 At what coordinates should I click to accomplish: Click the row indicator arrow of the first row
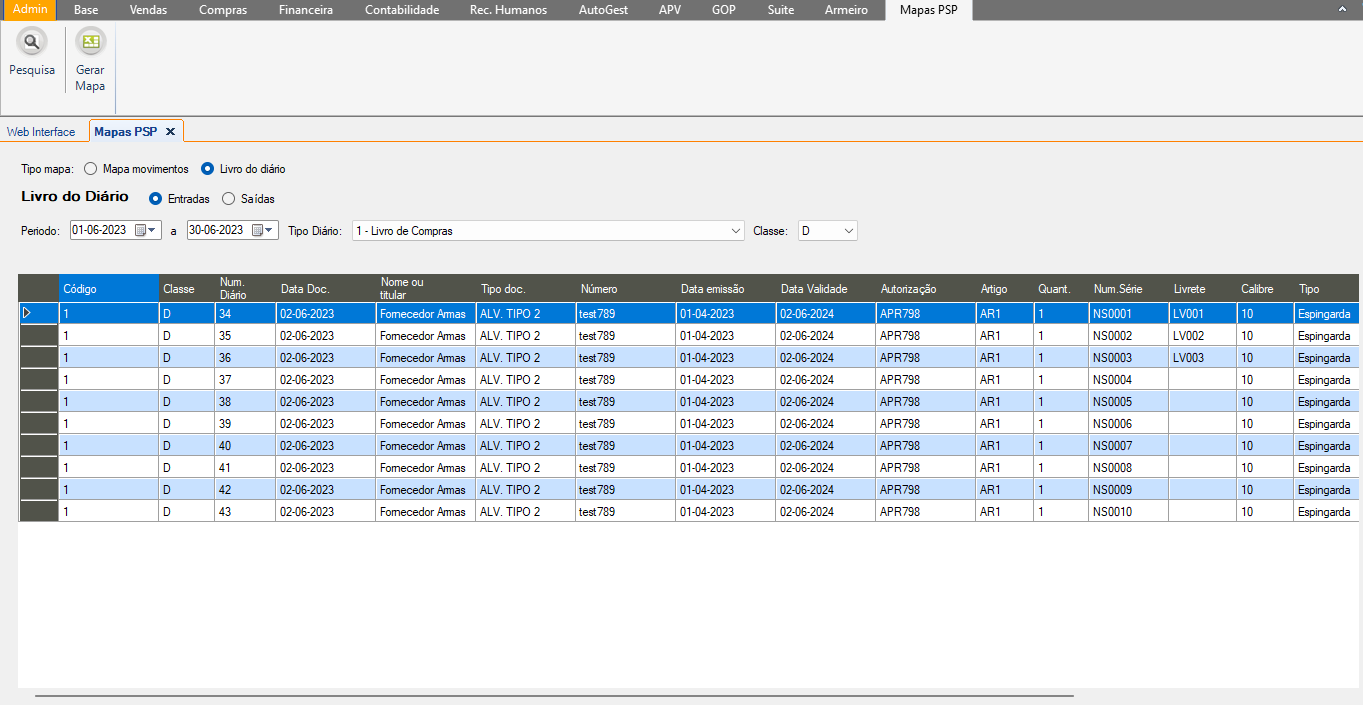(x=27, y=313)
